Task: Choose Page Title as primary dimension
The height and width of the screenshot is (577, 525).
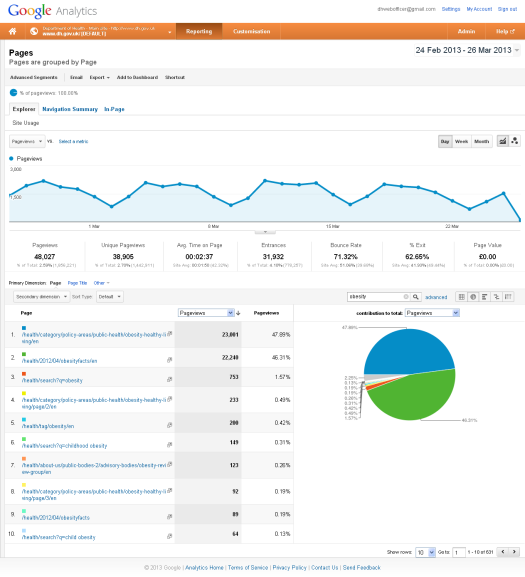Action: [77, 283]
